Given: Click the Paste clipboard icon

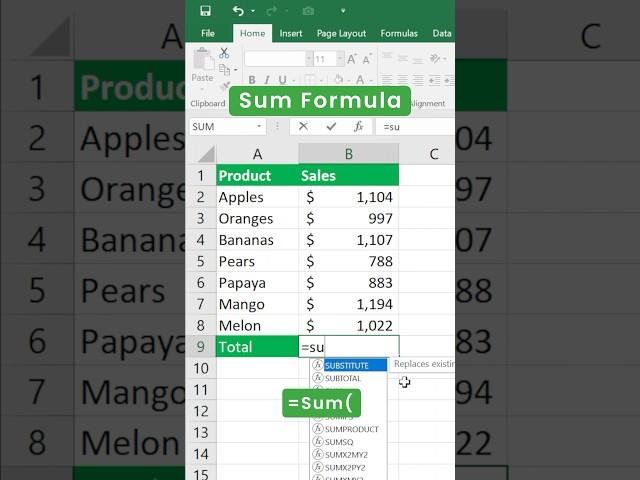Looking at the screenshot, I should [x=202, y=63].
